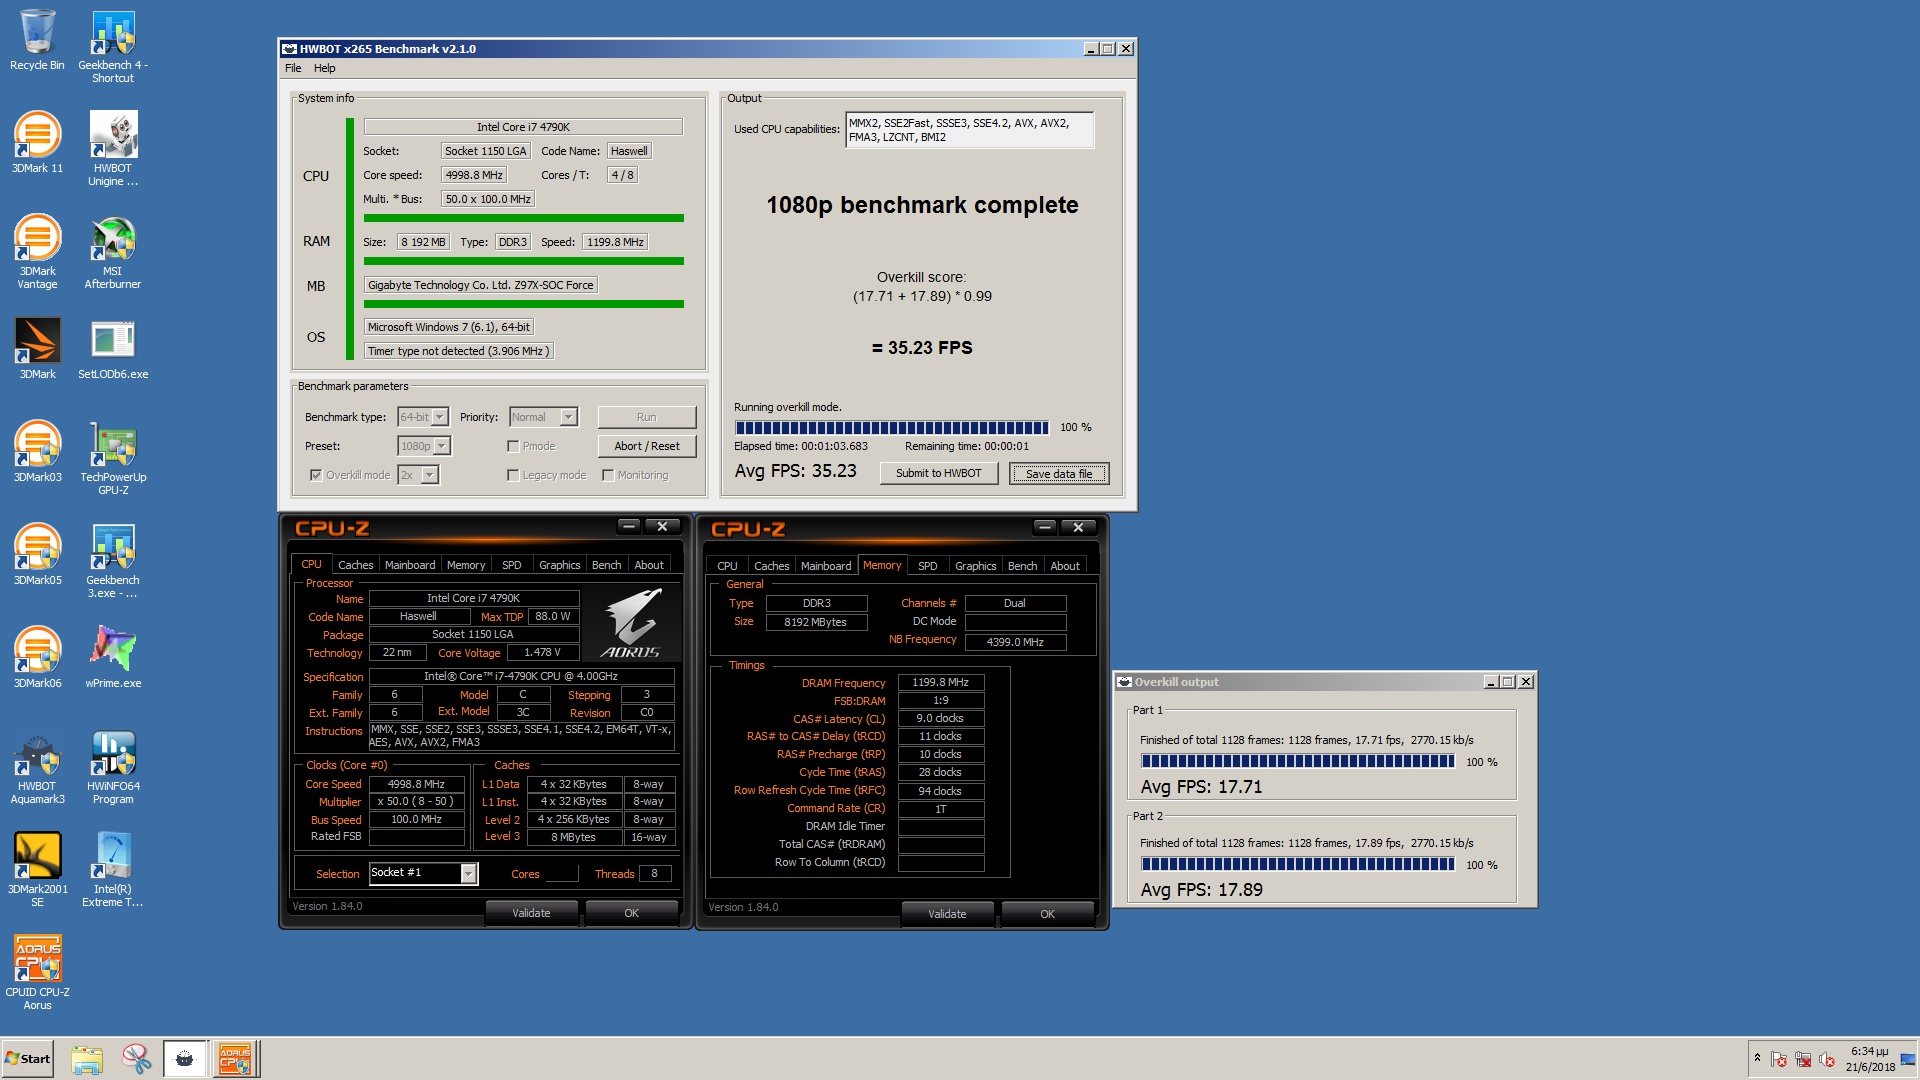
Task: Click the Intel Core i7 4790K field
Action: pos(523,127)
